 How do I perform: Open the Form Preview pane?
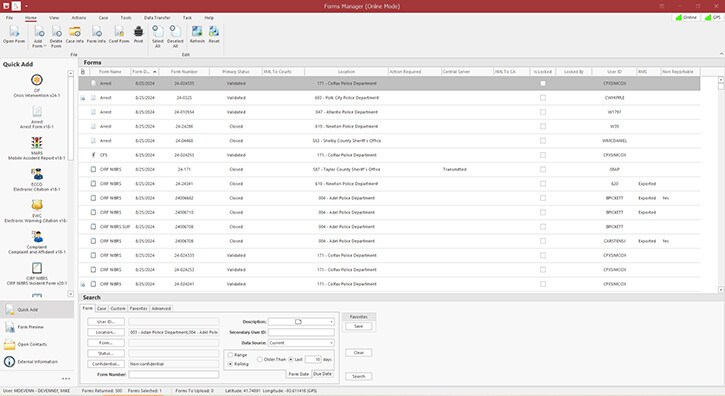coord(37,327)
